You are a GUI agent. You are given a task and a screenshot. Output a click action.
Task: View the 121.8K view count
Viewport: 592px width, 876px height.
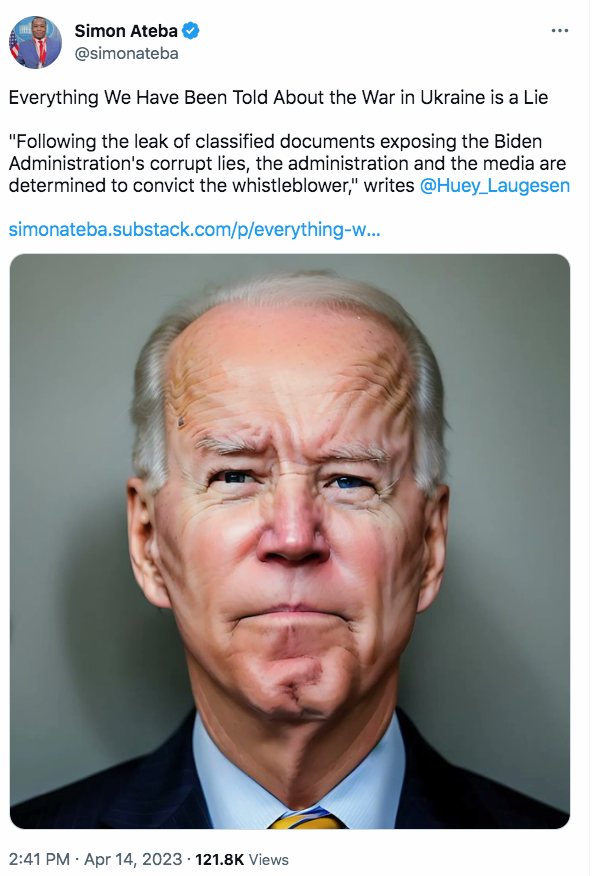pyautogui.click(x=219, y=859)
